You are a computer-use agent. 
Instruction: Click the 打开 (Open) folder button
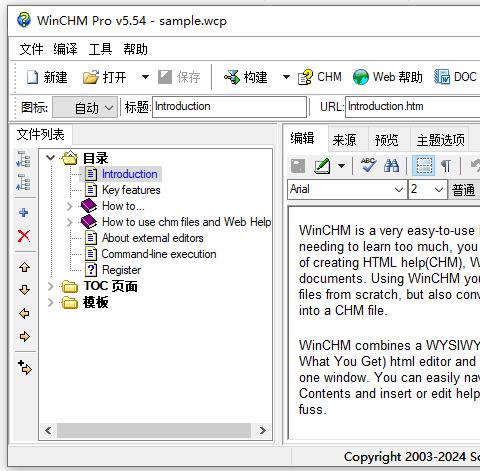tap(104, 77)
